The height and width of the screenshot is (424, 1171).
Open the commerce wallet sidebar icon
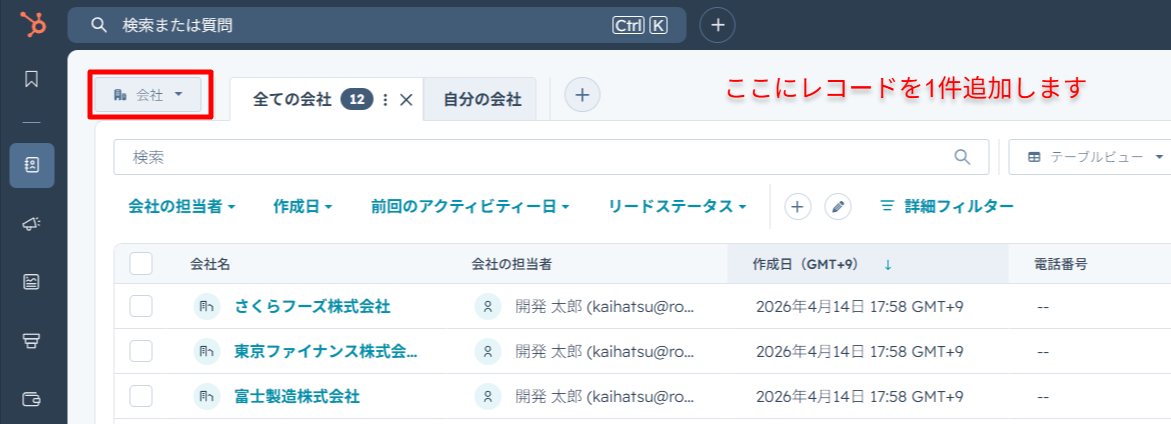tap(32, 399)
